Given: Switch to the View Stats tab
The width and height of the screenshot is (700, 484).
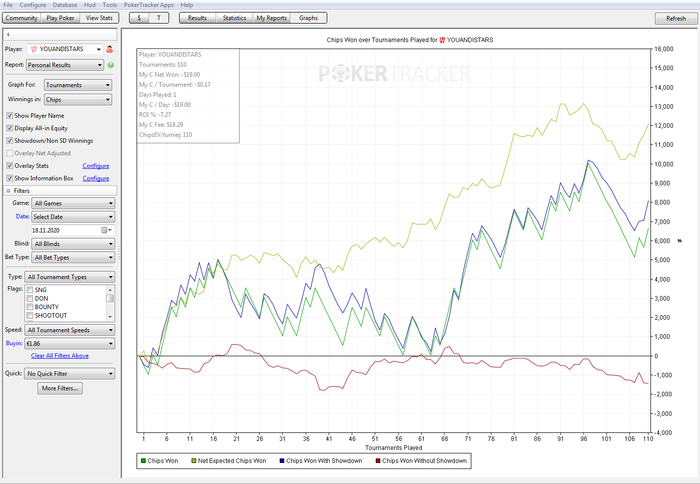Looking at the screenshot, I should (99, 18).
